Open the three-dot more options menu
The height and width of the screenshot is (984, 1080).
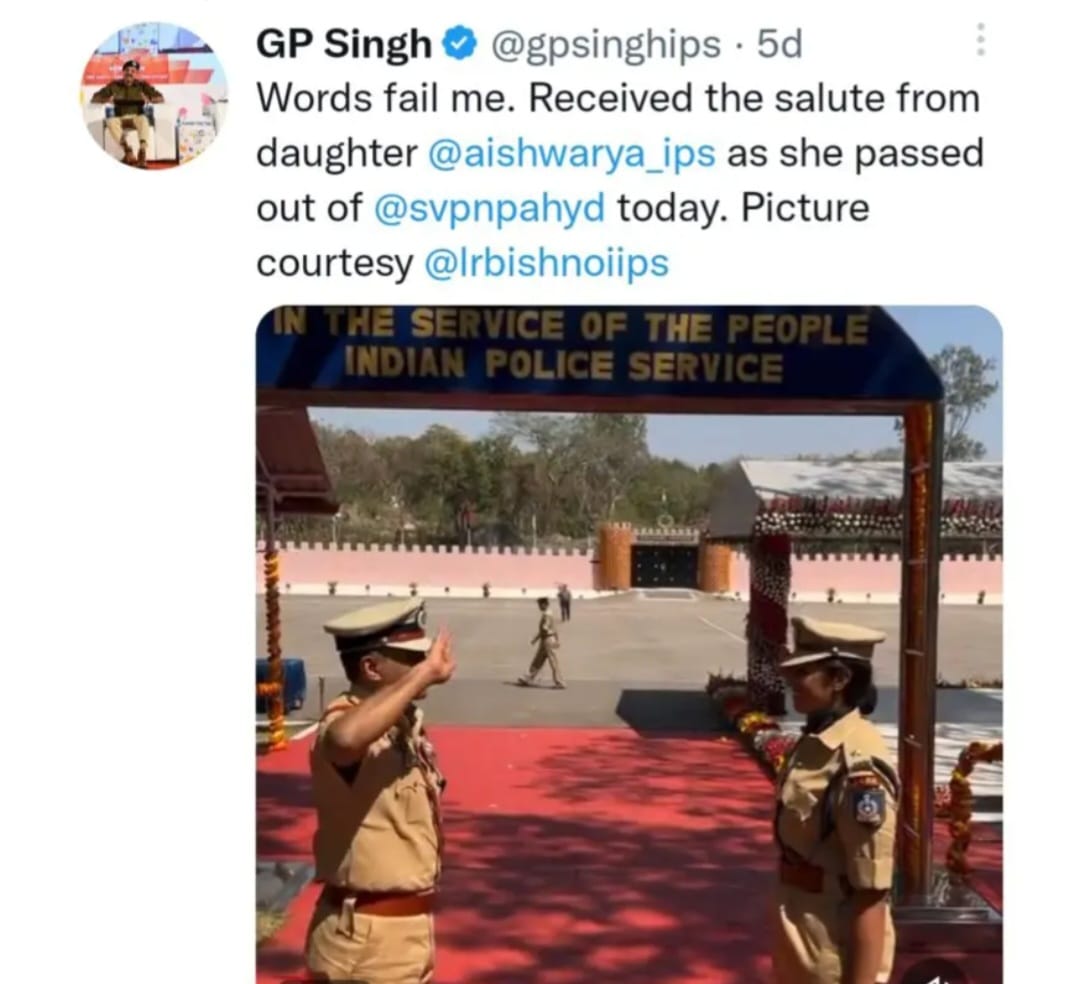[981, 39]
